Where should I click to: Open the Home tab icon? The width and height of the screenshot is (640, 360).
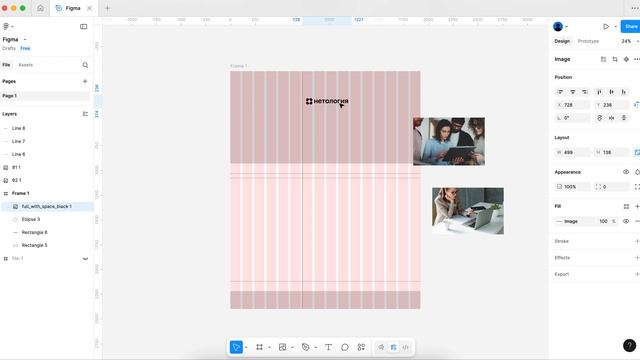[40, 8]
